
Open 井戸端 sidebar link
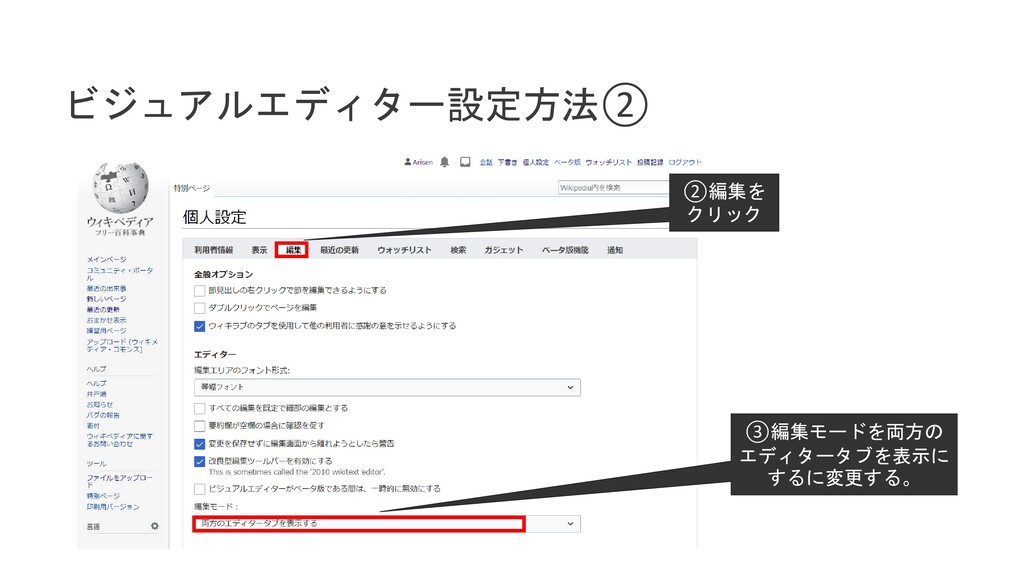click(97, 394)
